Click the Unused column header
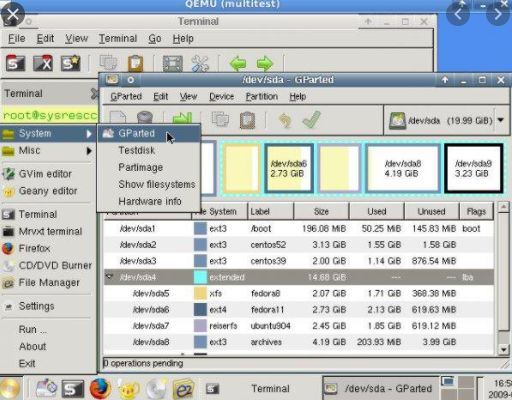 pyautogui.click(x=432, y=211)
